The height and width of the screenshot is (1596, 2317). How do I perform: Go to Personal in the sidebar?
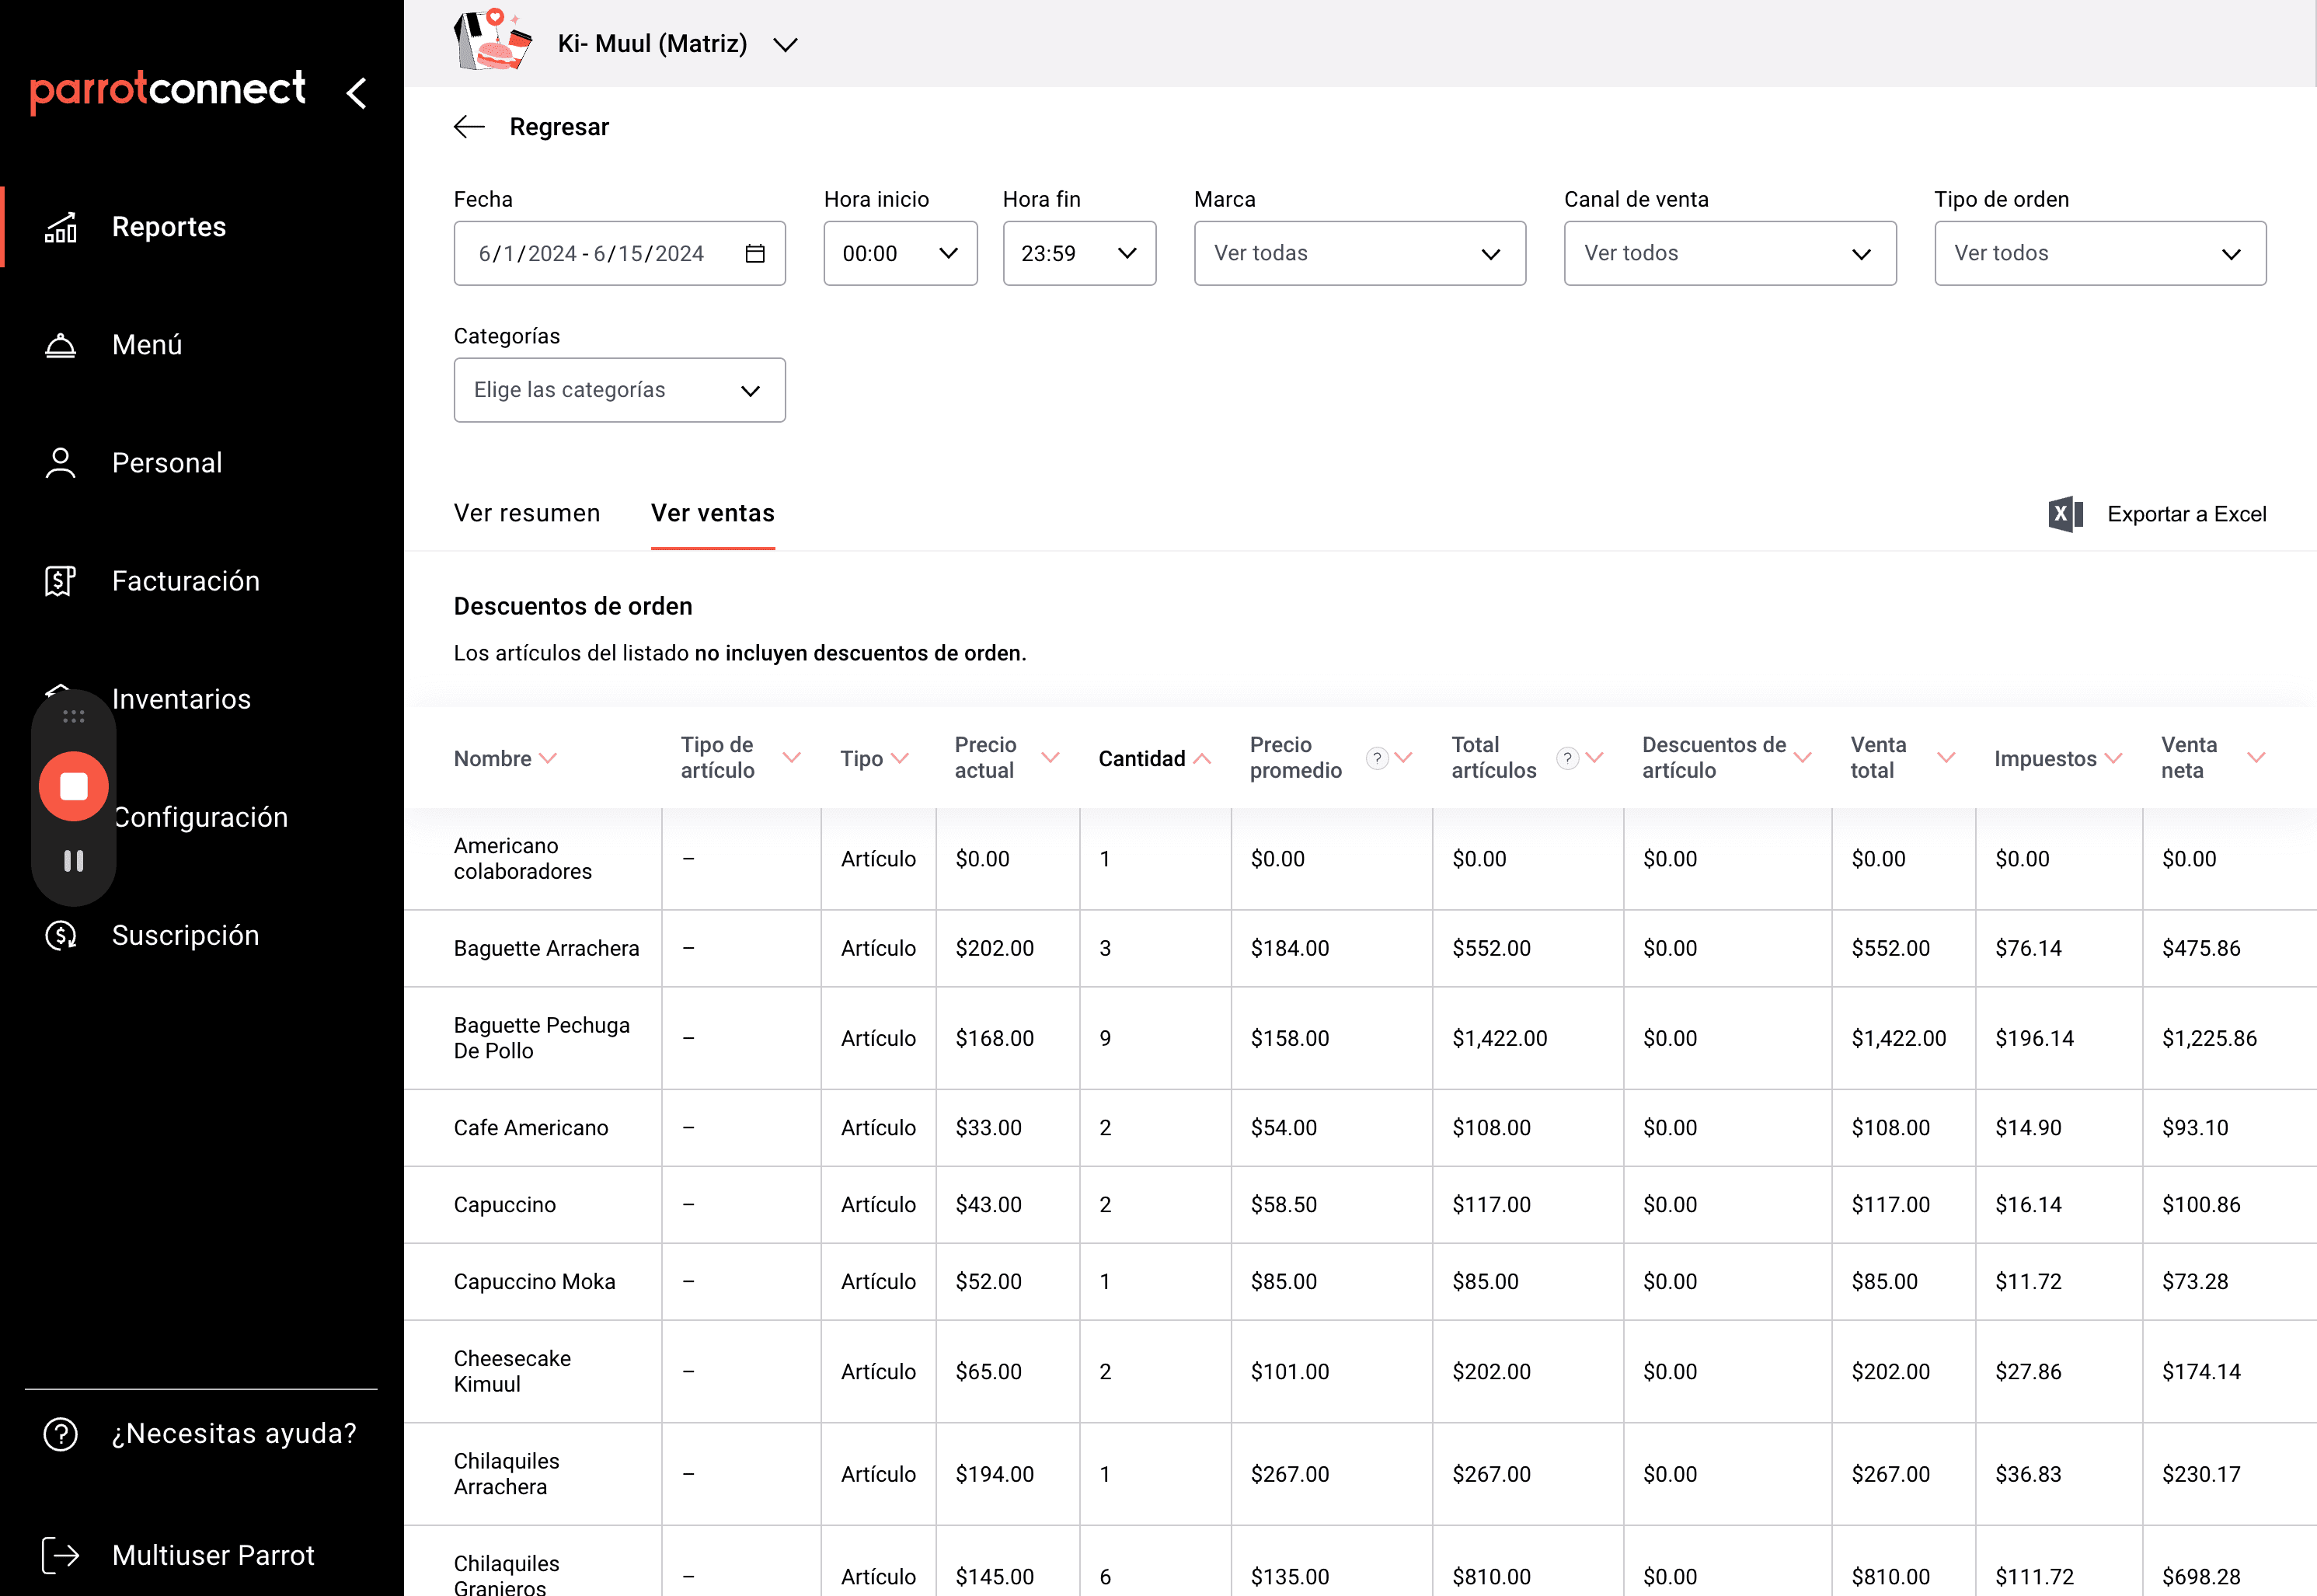click(167, 463)
